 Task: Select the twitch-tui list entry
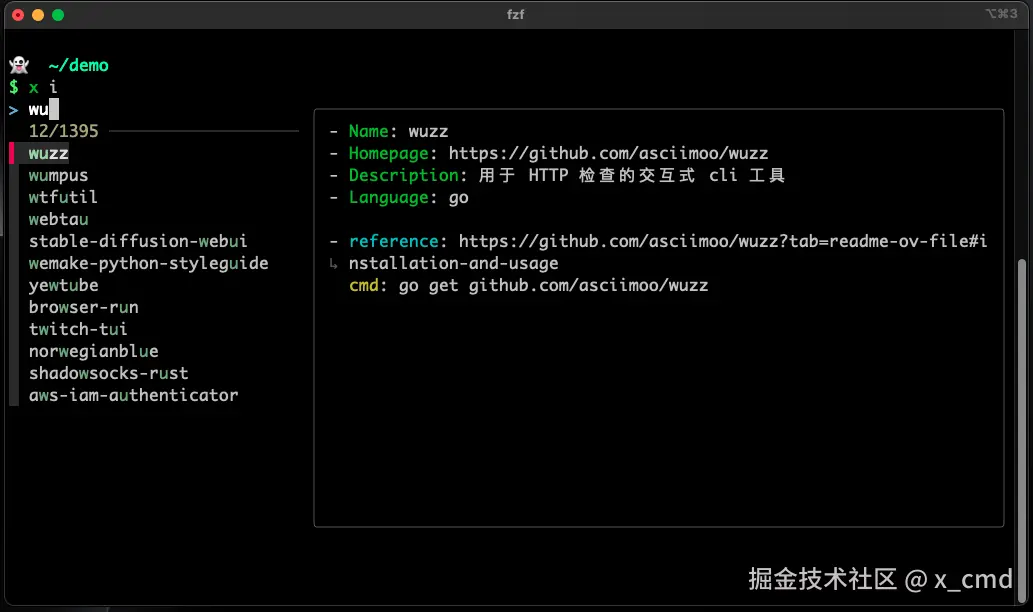coord(78,329)
